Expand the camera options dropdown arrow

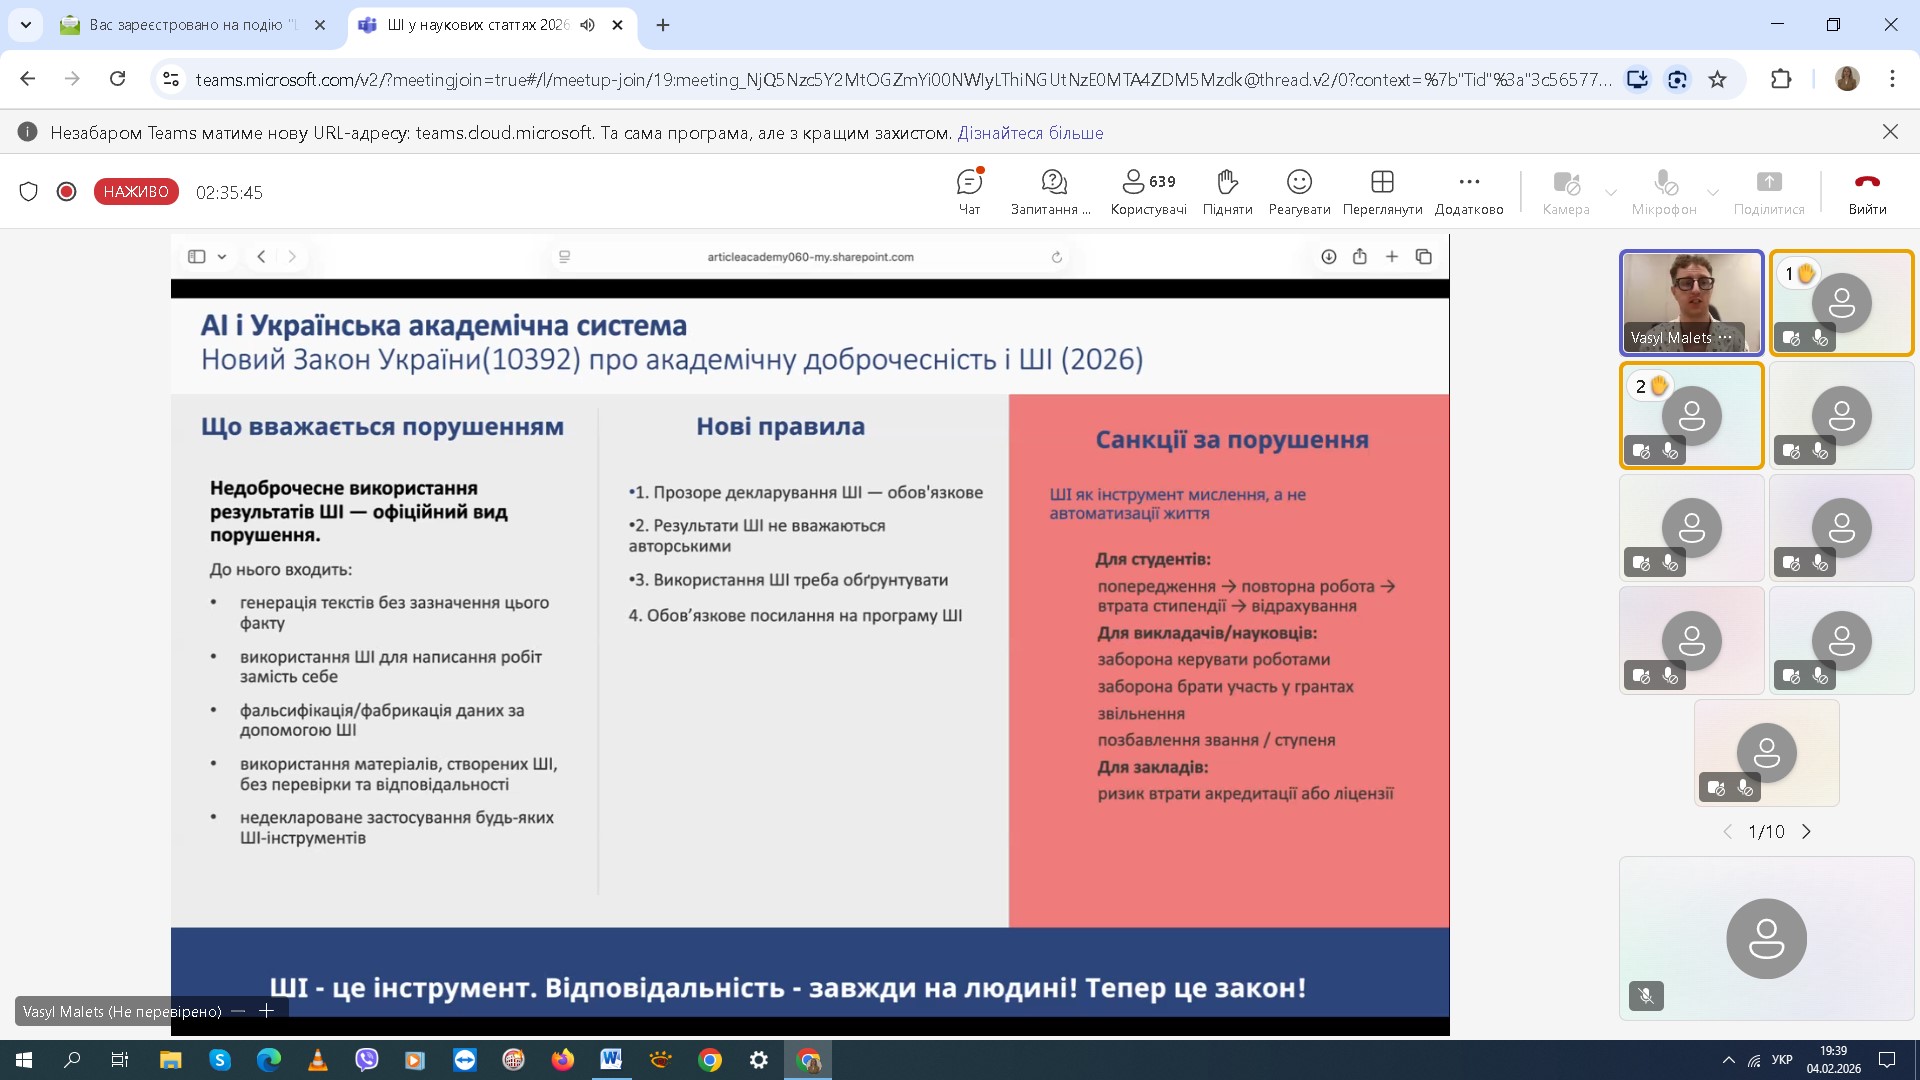(1611, 192)
